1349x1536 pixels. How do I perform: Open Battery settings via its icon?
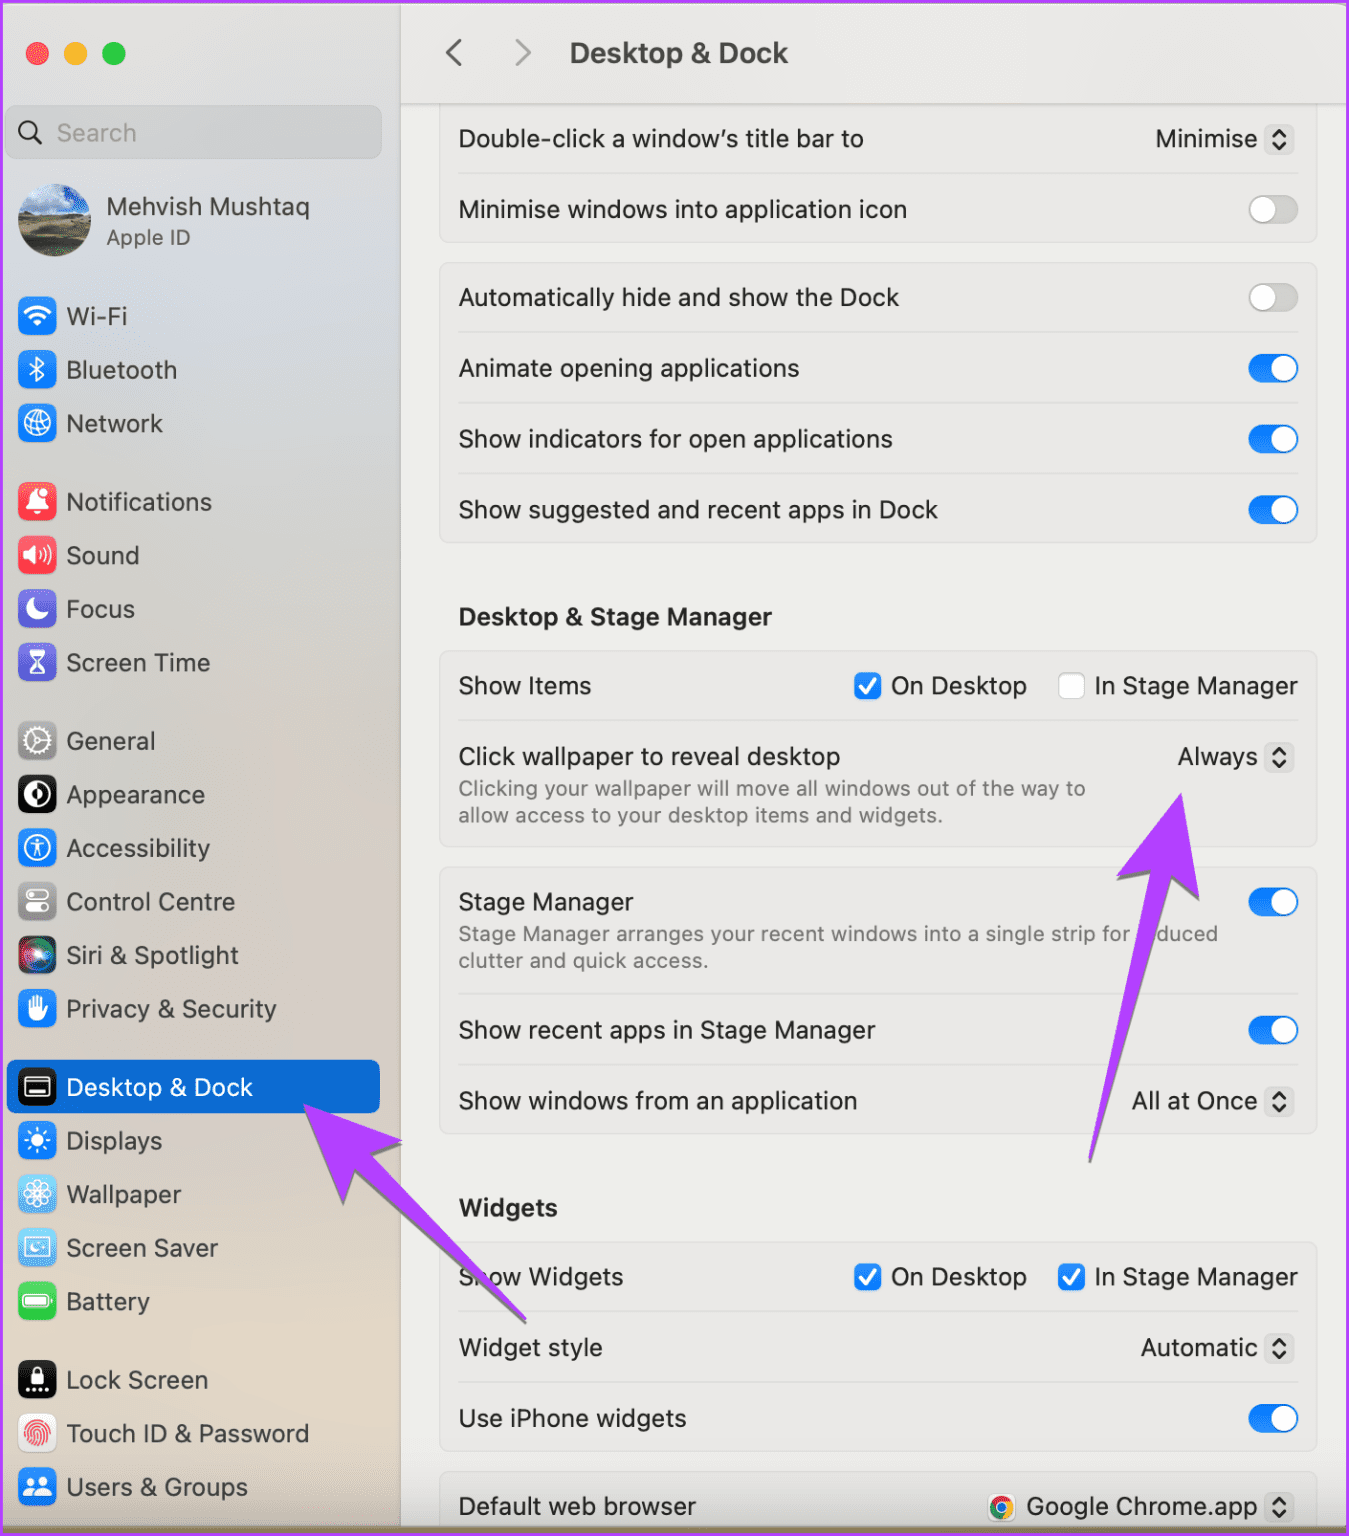(x=37, y=1301)
